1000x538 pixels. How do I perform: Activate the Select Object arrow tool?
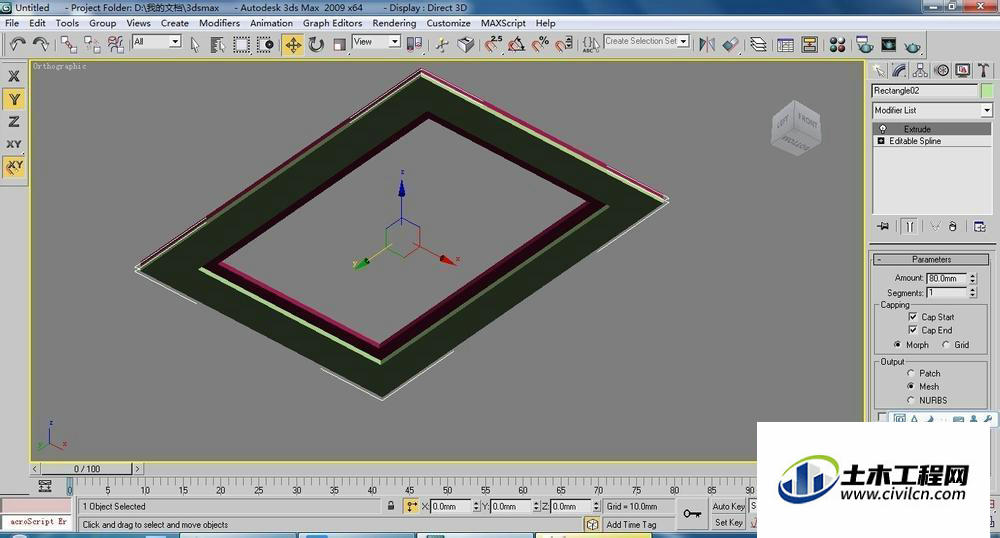[195, 44]
